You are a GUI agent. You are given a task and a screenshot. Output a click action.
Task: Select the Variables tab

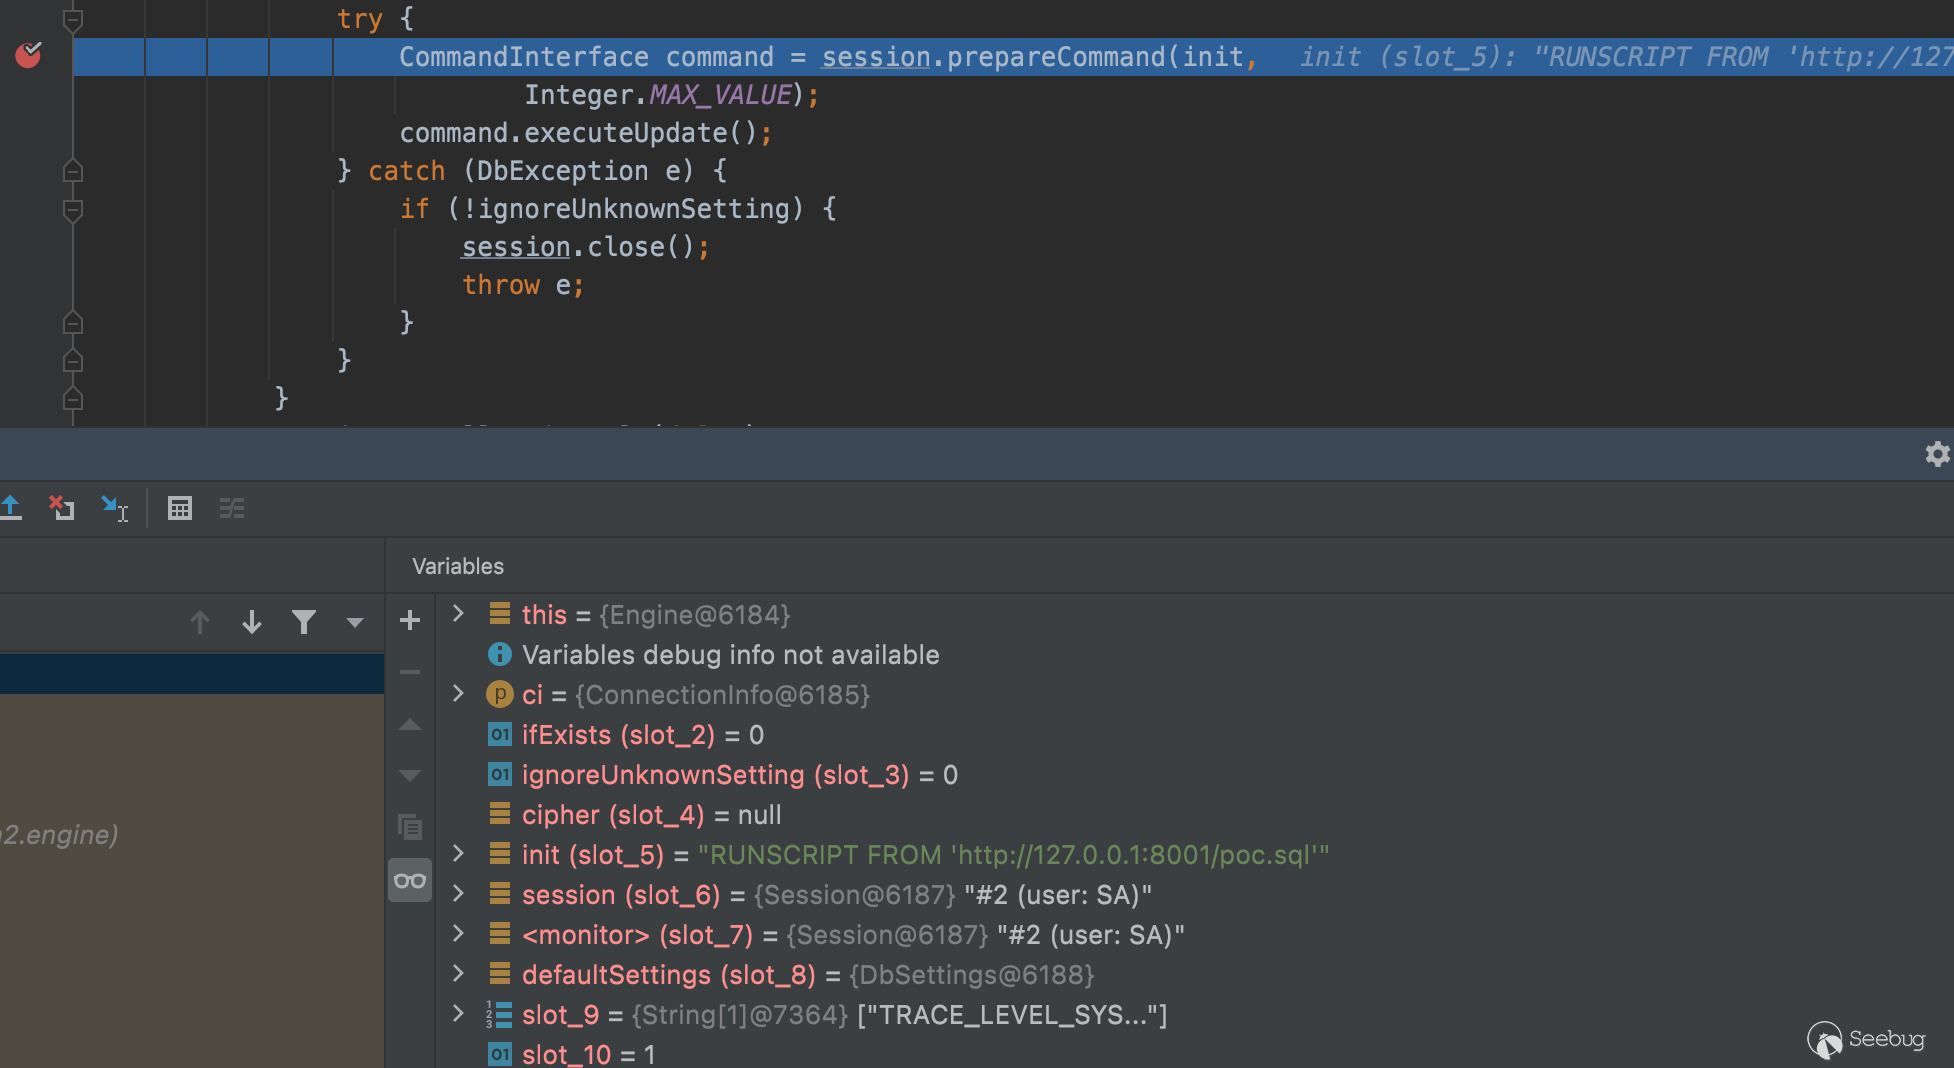pos(458,566)
